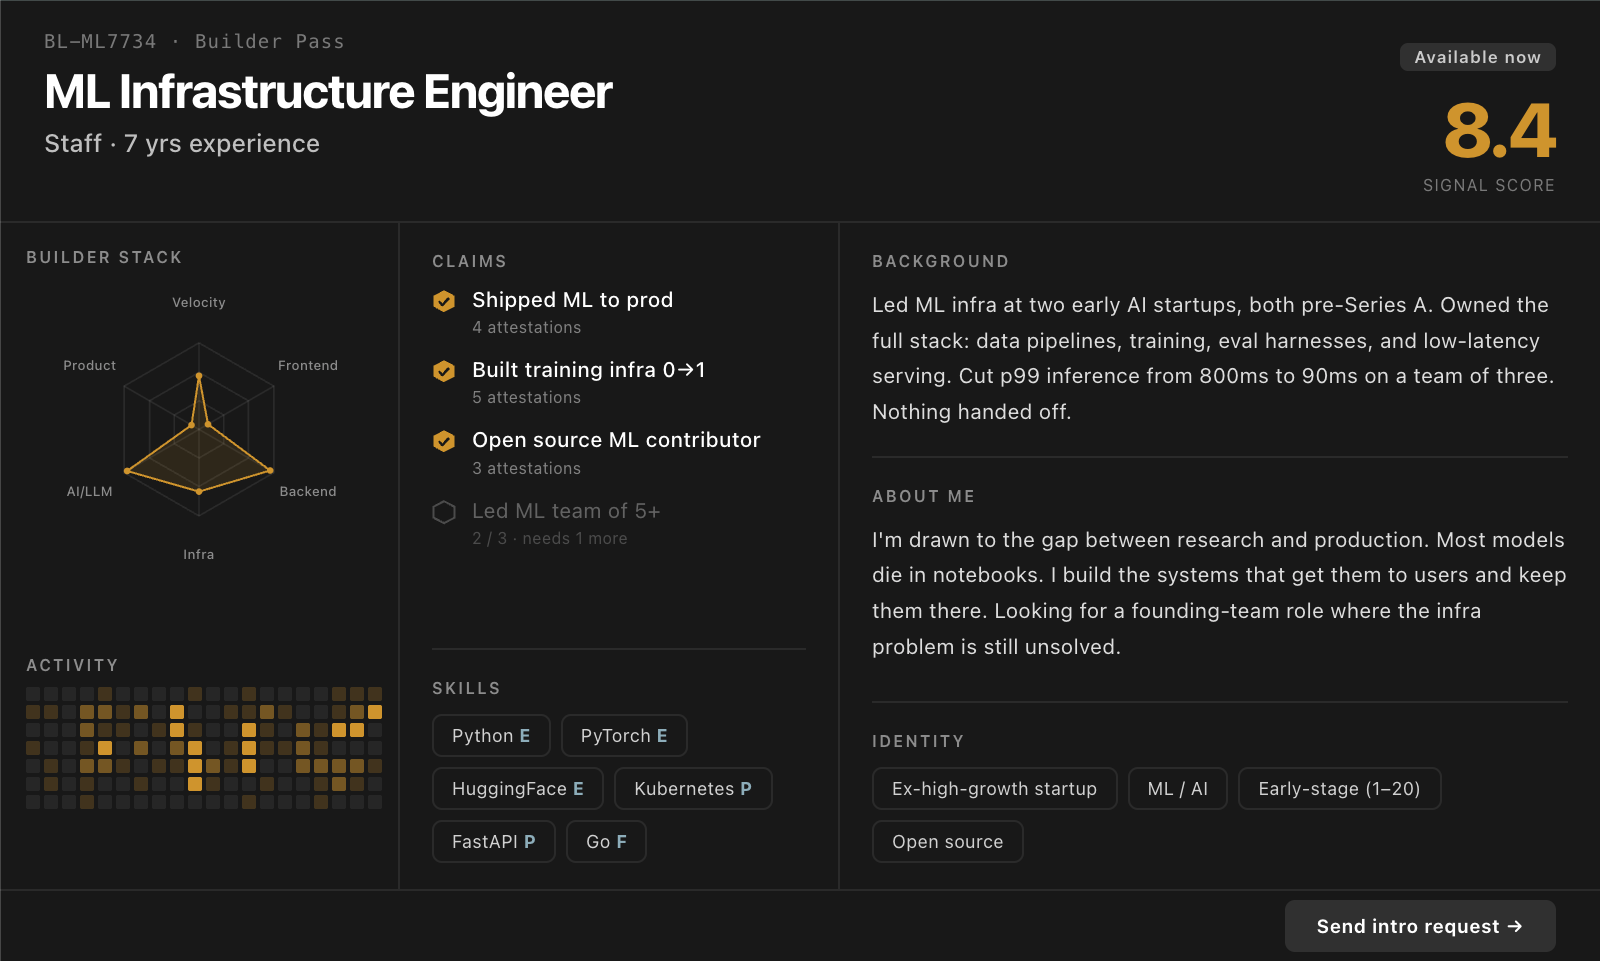Image resolution: width=1600 pixels, height=961 pixels.
Task: Click the Backend axis label on radar chart
Action: coord(308,492)
